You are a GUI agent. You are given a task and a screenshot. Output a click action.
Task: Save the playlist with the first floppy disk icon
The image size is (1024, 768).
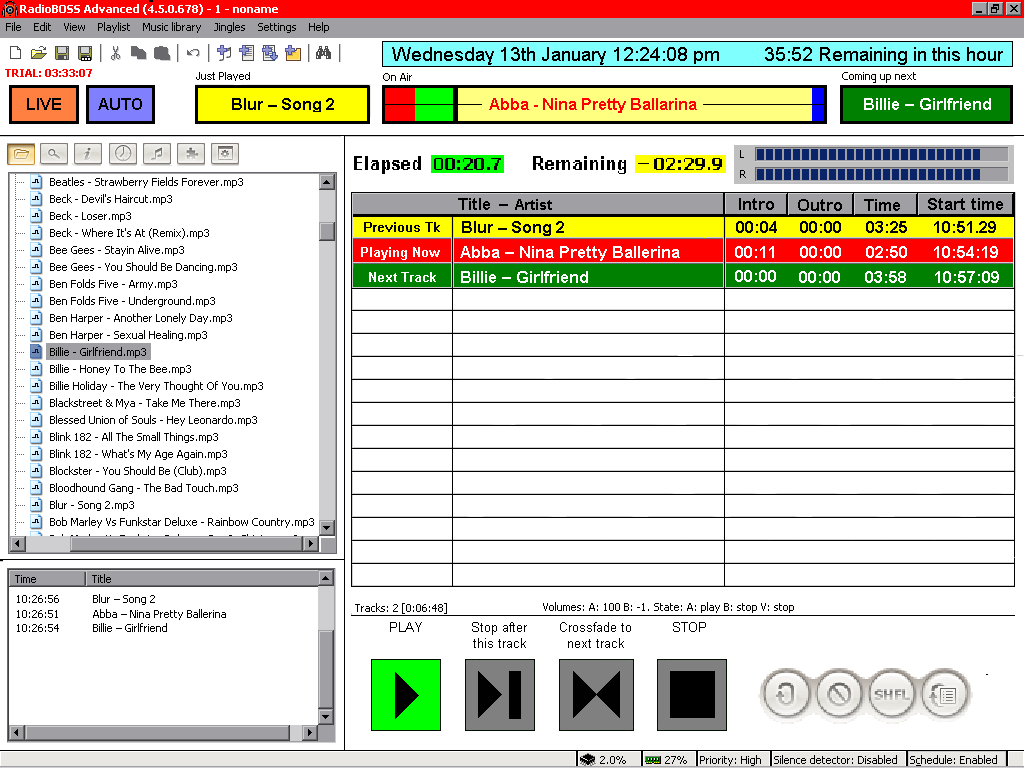61,54
